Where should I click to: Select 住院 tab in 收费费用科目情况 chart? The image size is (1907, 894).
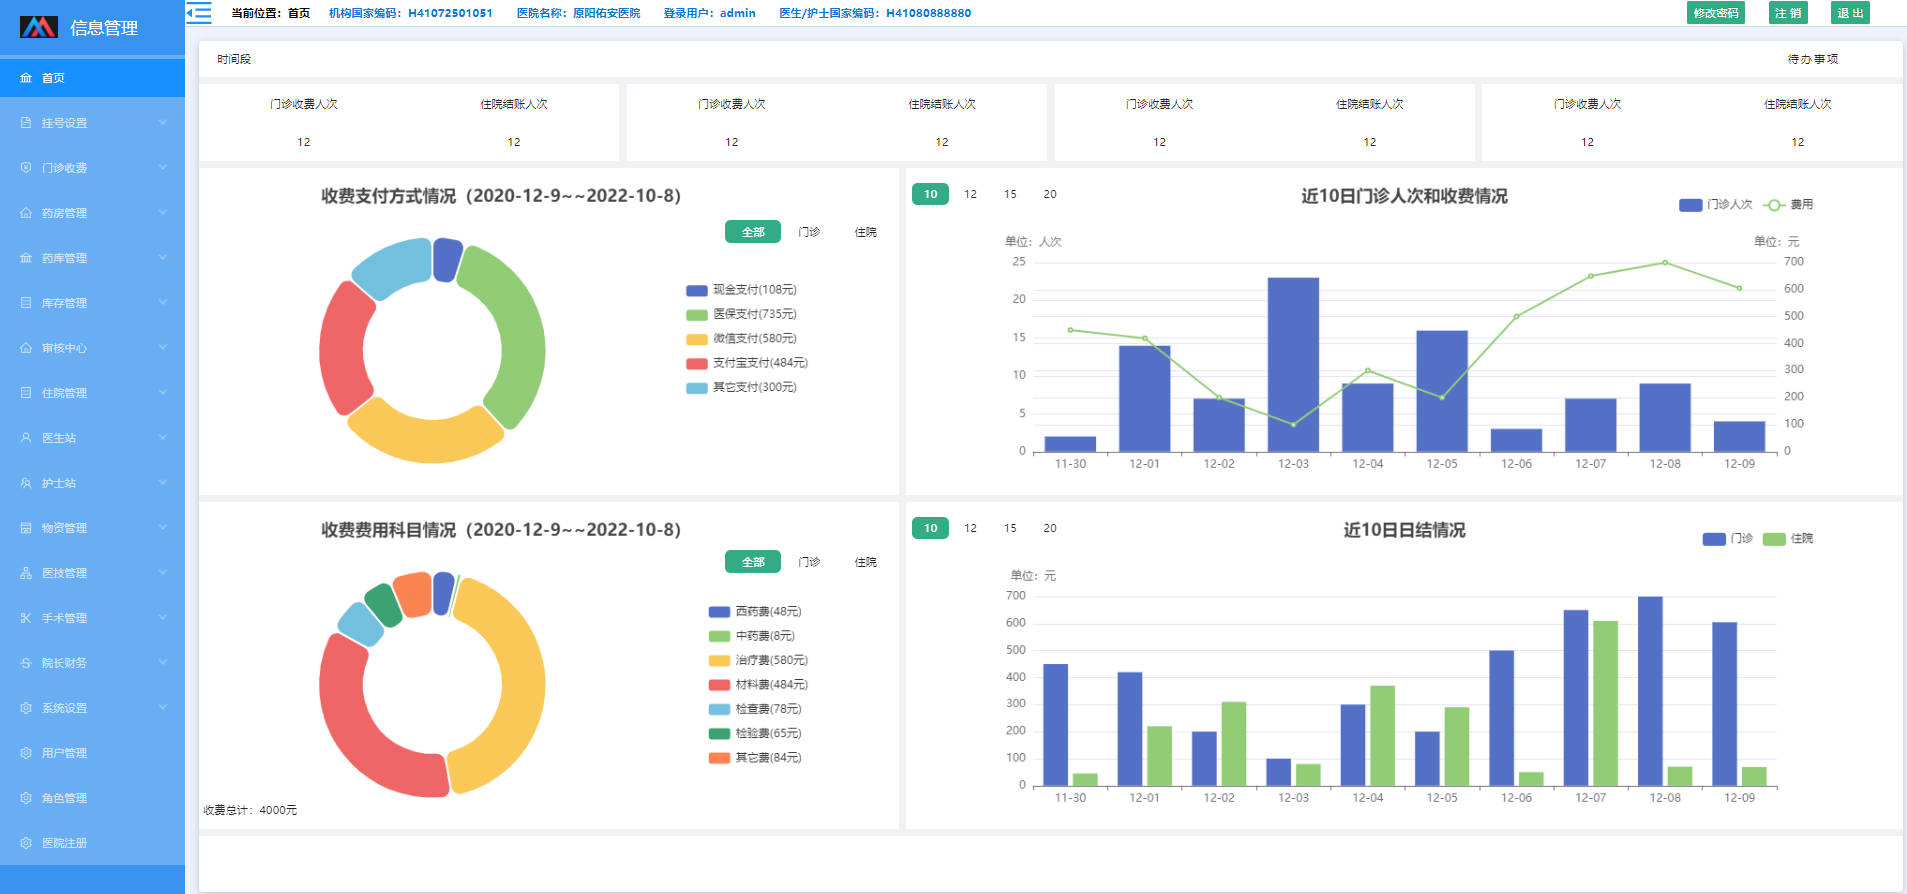point(865,562)
